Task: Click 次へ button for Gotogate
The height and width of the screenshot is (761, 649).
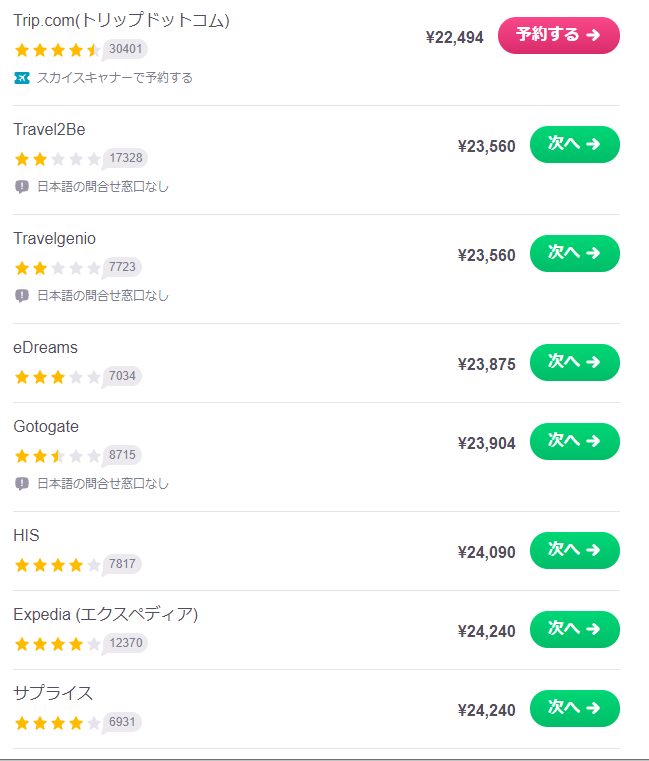Action: (574, 441)
